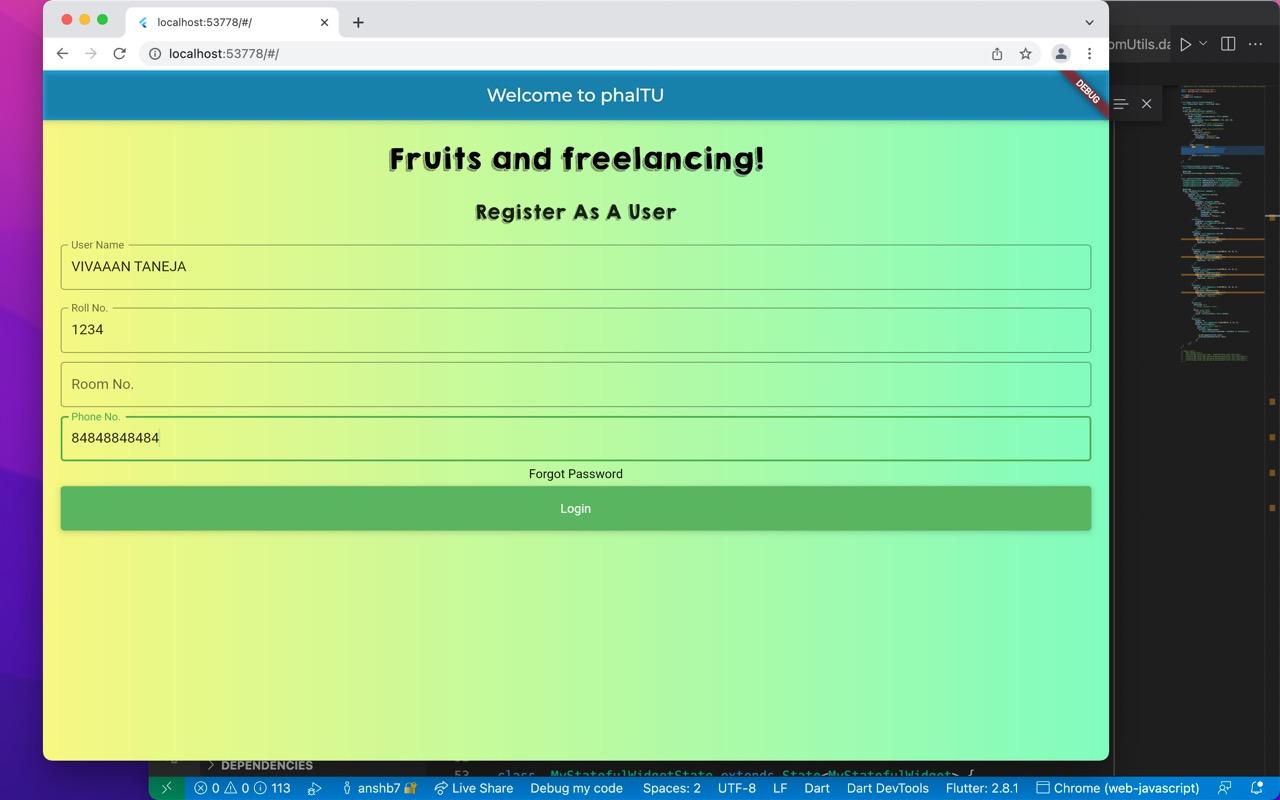Screen dimensions: 1280x800
Task: Click 'Debug my code' in the status bar
Action: point(576,788)
